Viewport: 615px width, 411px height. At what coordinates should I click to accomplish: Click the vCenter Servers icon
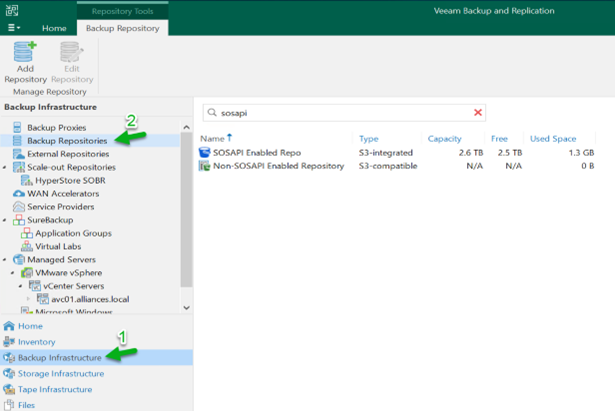pos(35,286)
